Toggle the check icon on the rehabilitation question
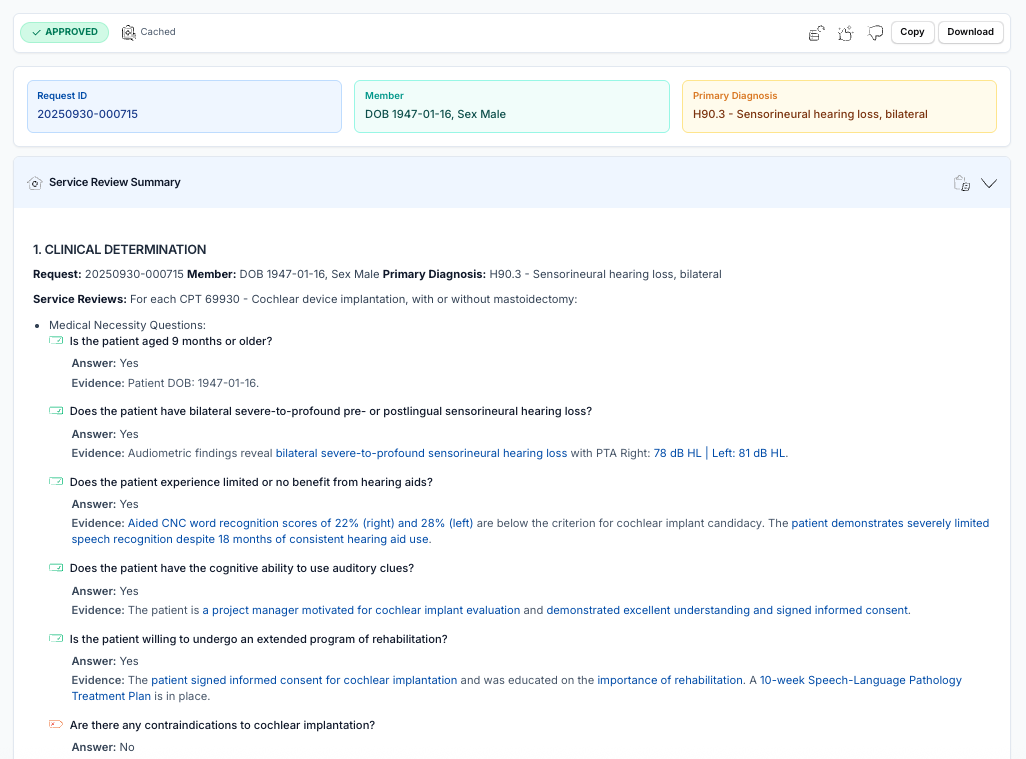The height and width of the screenshot is (759, 1026). pos(55,637)
